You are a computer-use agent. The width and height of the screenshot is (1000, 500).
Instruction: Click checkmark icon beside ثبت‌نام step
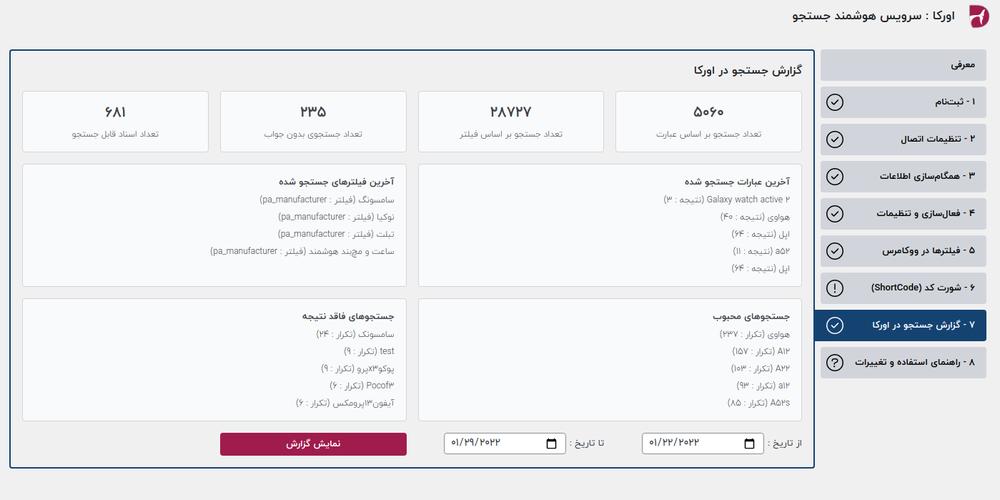pos(834,102)
